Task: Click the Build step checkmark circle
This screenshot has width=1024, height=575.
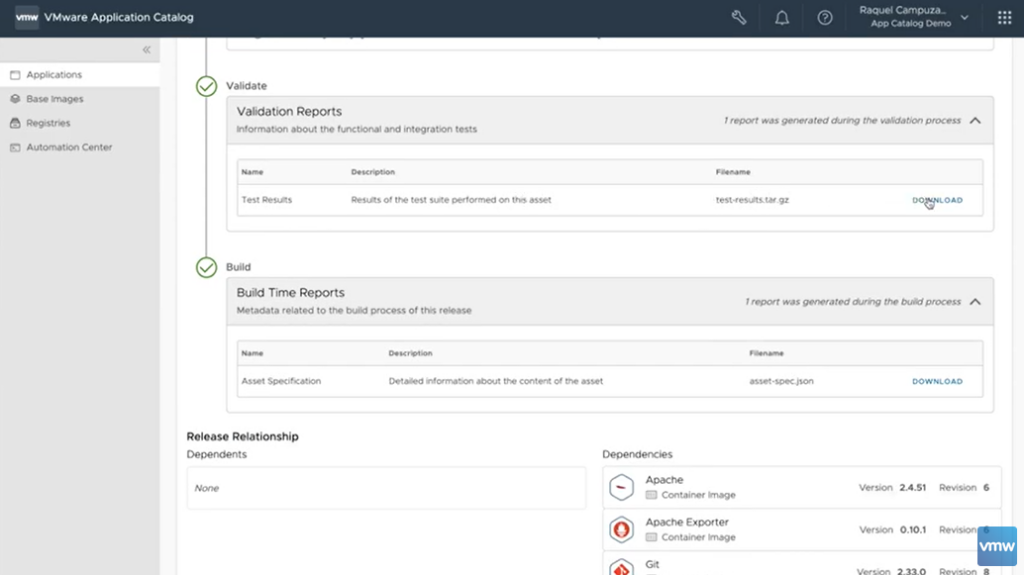Action: point(206,267)
